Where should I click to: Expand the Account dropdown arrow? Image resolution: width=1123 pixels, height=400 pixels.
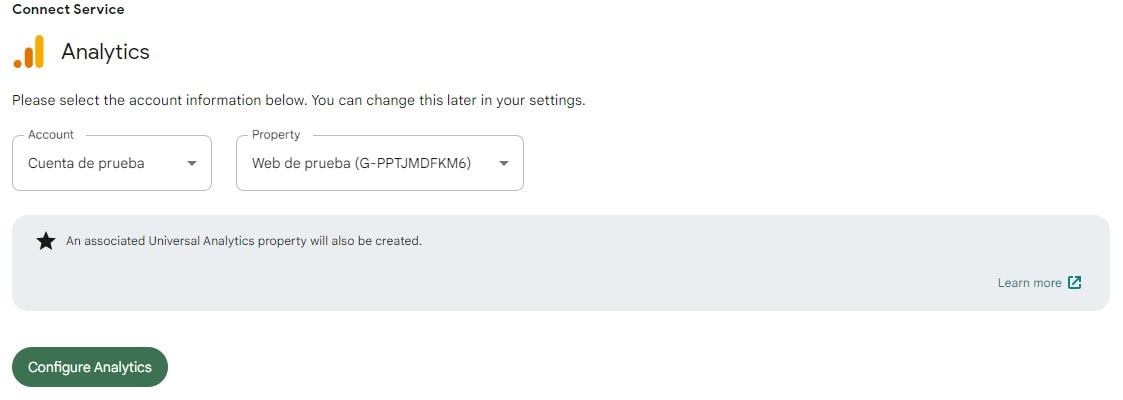tap(191, 163)
